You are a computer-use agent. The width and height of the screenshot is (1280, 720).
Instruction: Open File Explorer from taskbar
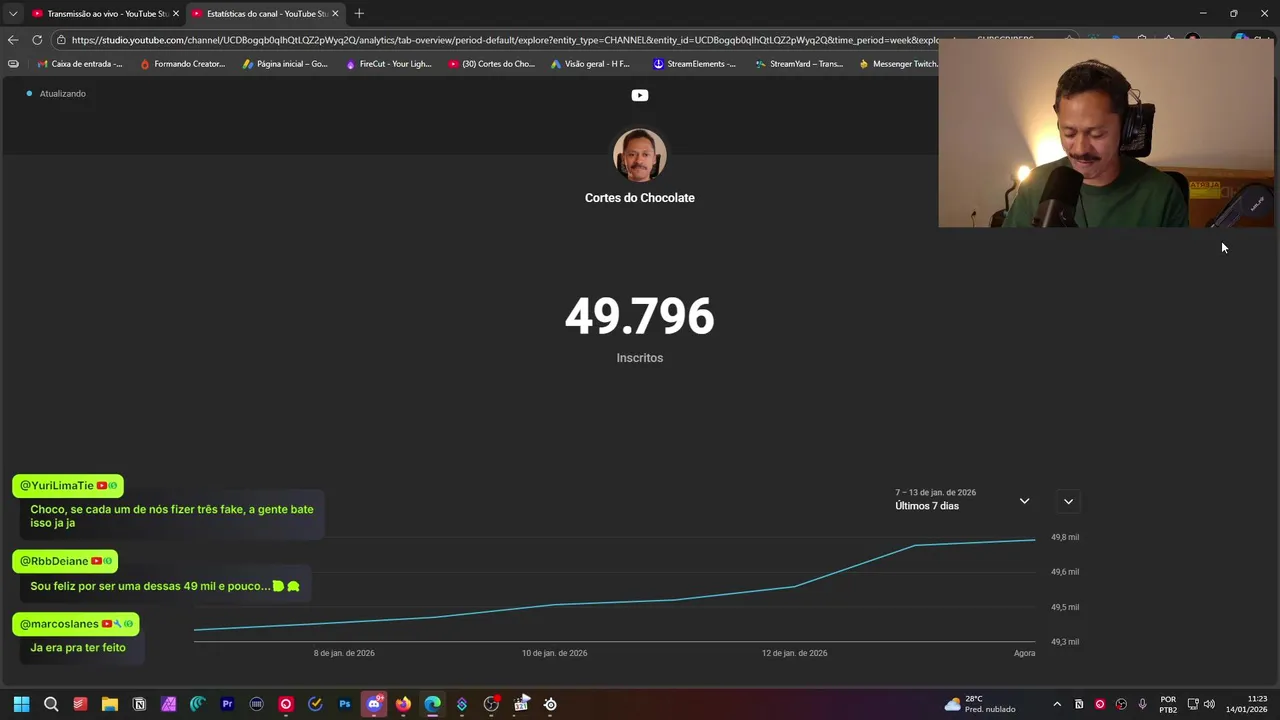110,704
